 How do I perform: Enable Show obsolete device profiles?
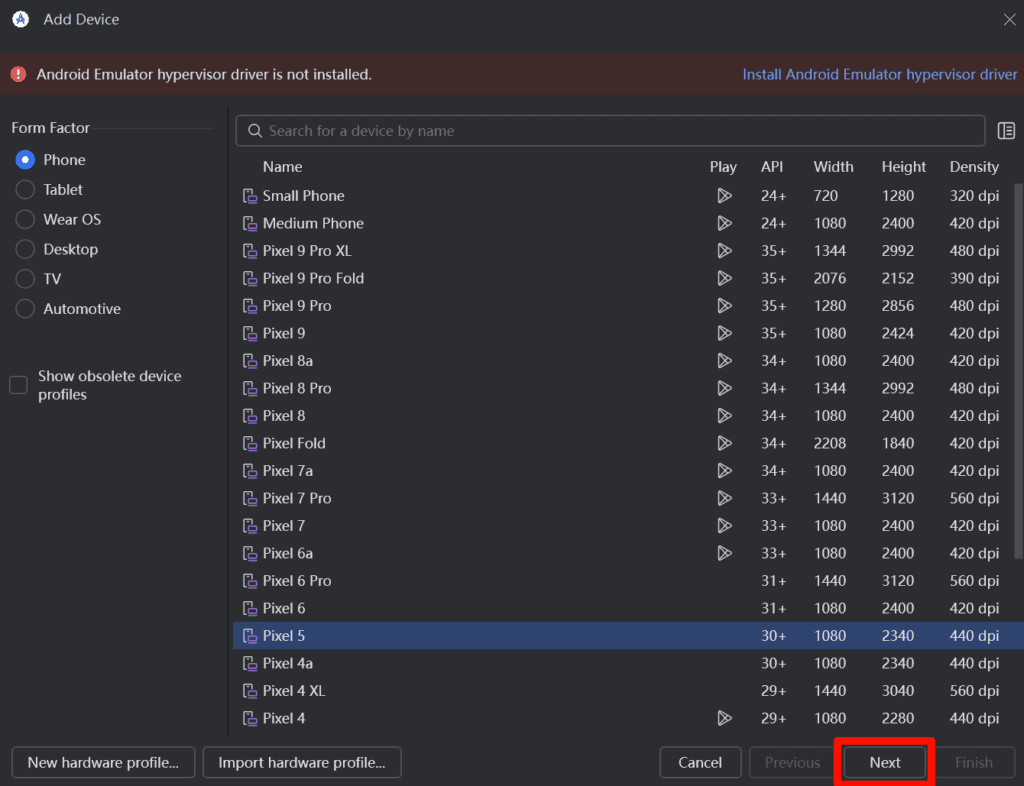pos(19,385)
